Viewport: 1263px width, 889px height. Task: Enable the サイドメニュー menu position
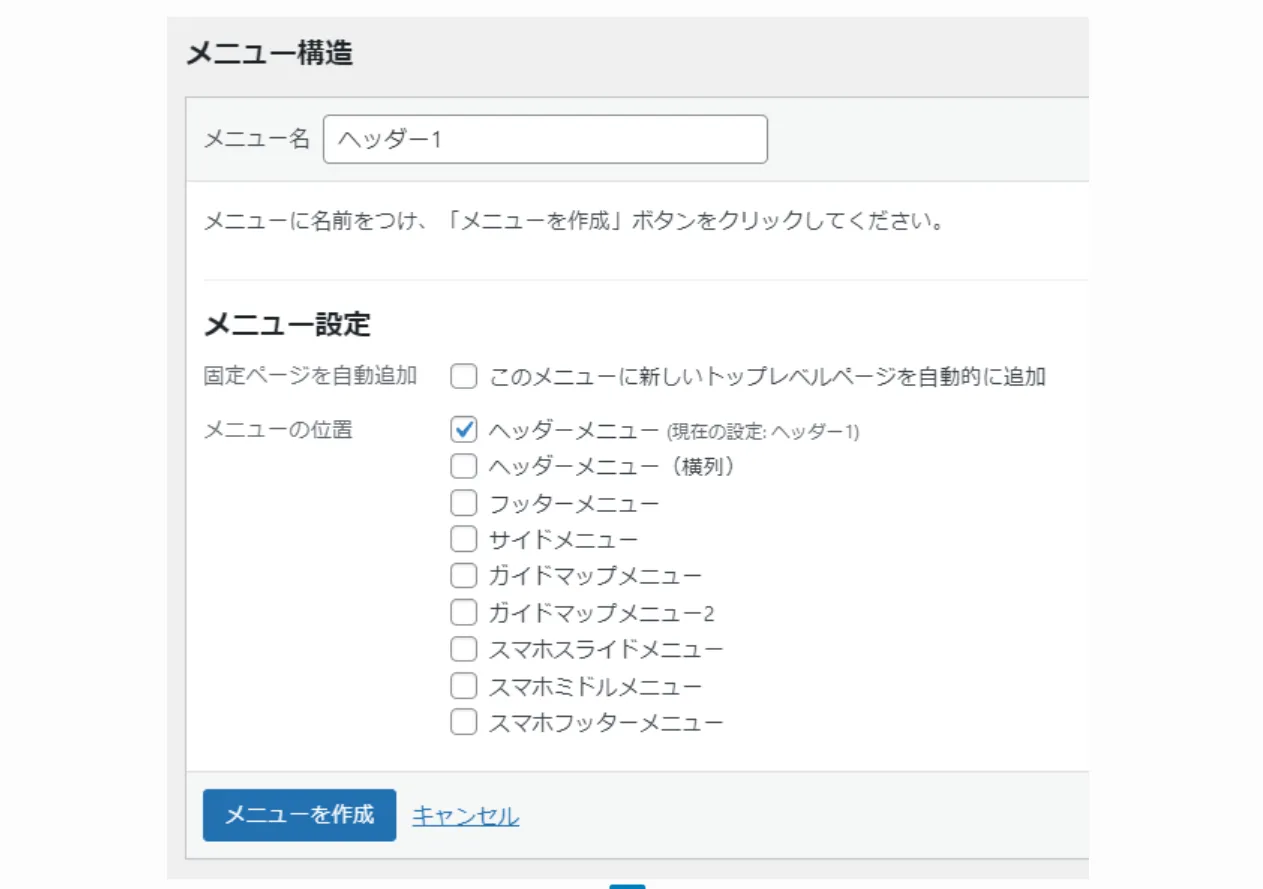tap(463, 539)
